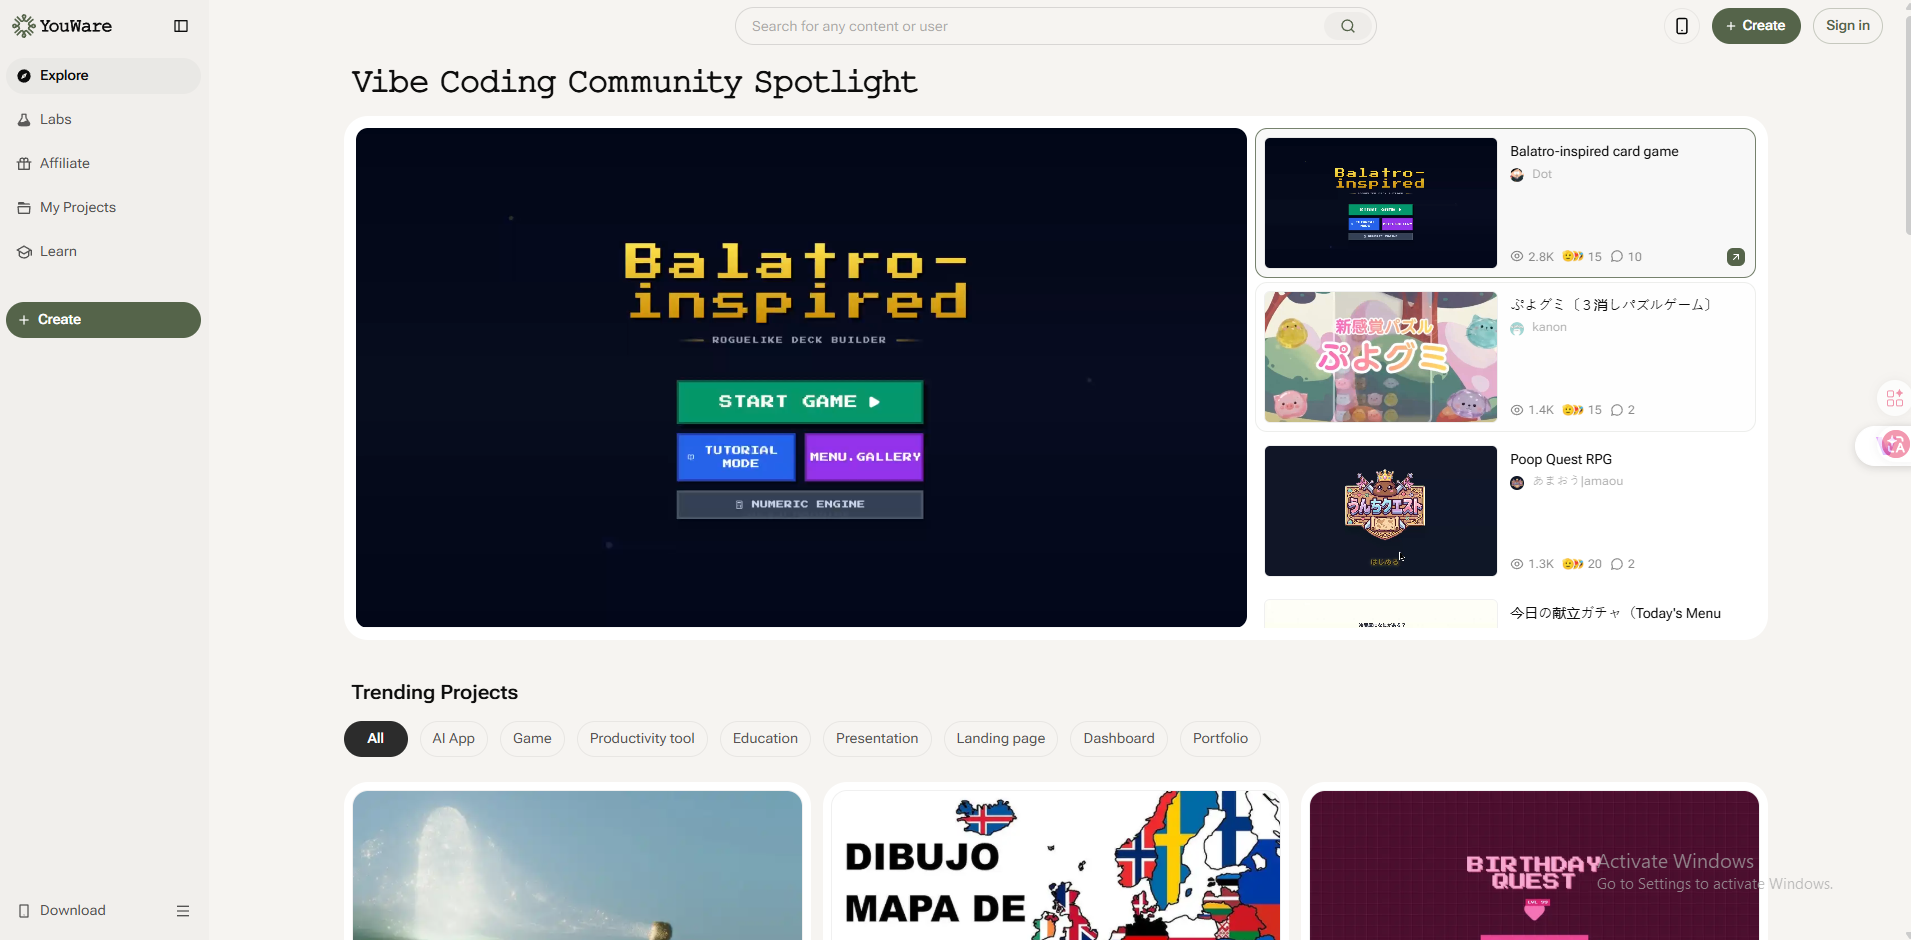
Task: Click the top-right Create button
Action: (1756, 26)
